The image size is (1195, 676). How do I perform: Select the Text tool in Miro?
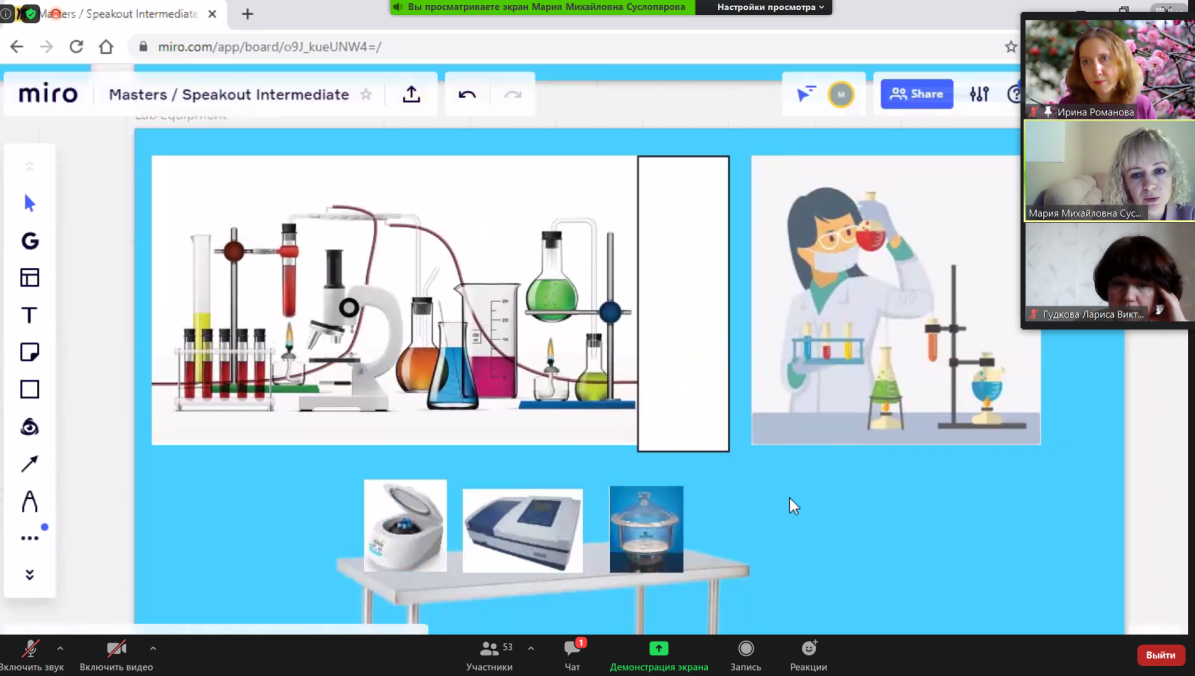(29, 315)
